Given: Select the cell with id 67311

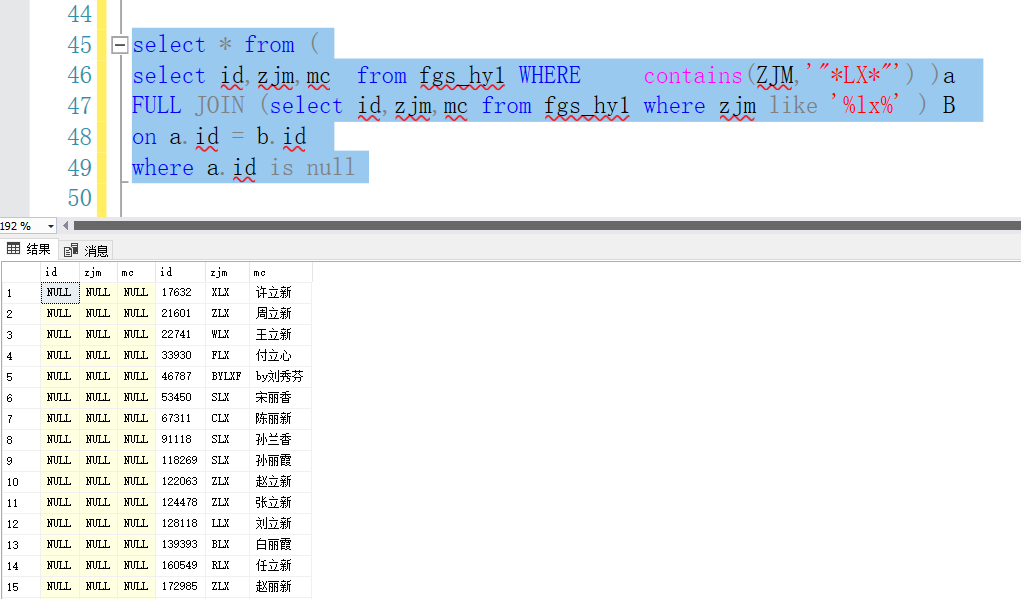Looking at the screenshot, I should coord(180,419).
